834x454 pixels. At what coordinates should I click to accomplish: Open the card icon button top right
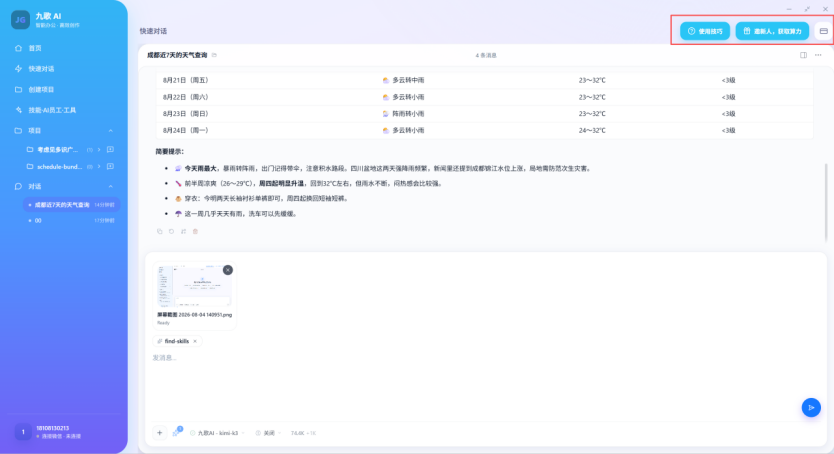tap(823, 31)
